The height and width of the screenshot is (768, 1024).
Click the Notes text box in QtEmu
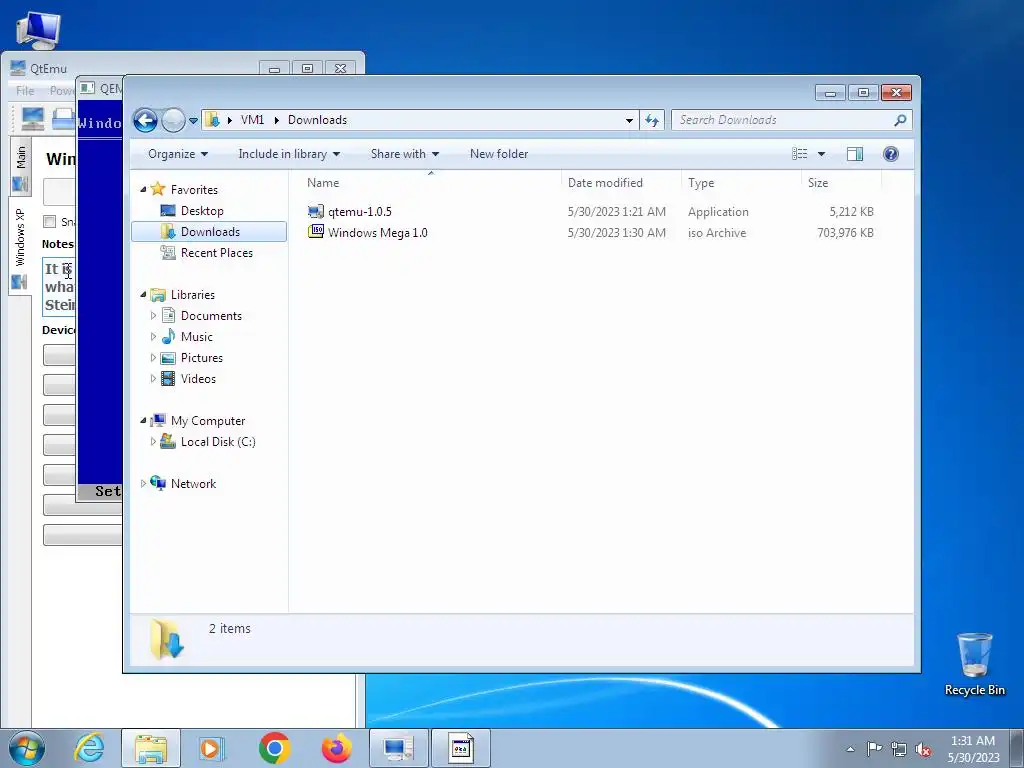59,287
